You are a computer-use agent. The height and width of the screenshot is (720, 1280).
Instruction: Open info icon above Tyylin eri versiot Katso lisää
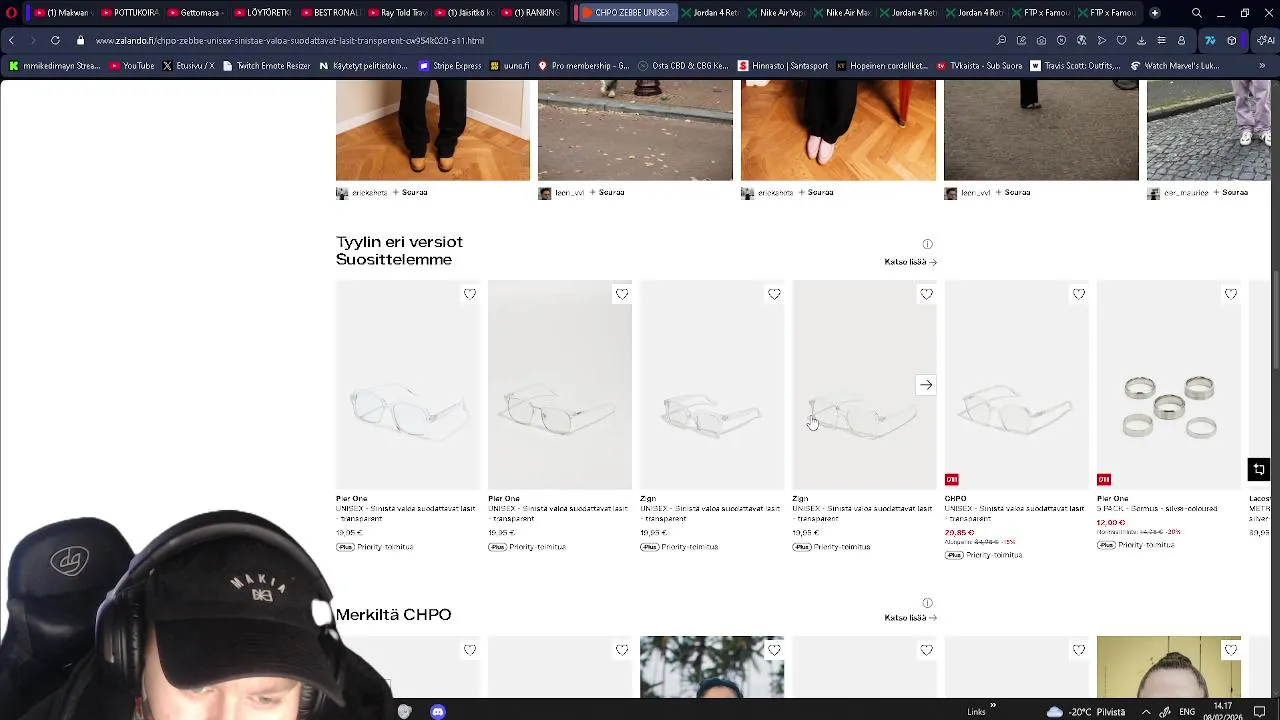(927, 244)
